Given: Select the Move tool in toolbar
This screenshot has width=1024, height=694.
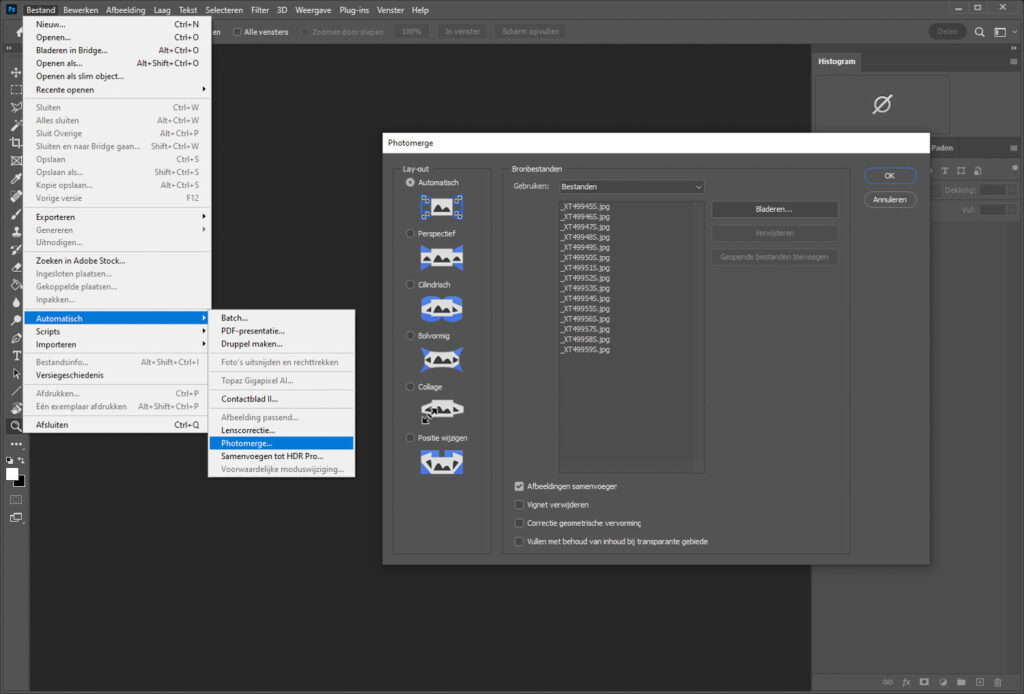Looking at the screenshot, I should (x=16, y=72).
